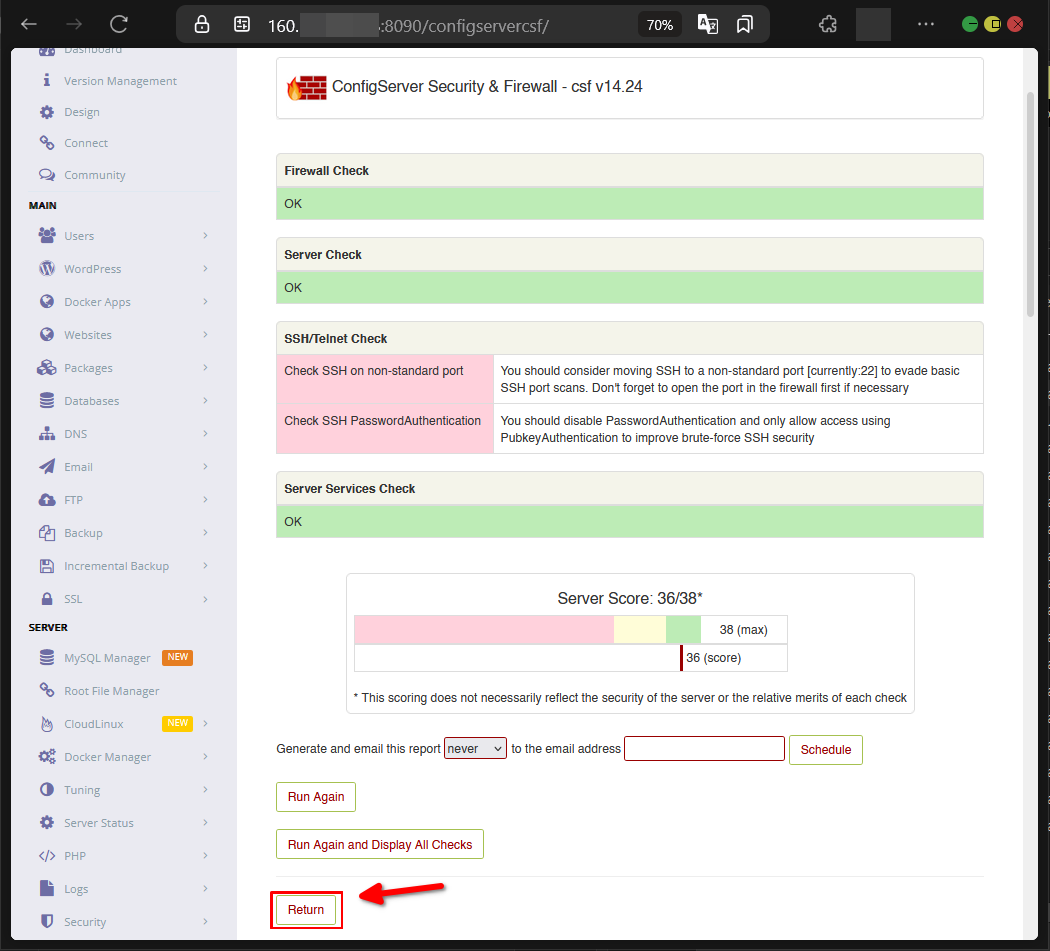Click the Connect link icon
Viewport: 1050px width, 951px height.
[x=46, y=143]
